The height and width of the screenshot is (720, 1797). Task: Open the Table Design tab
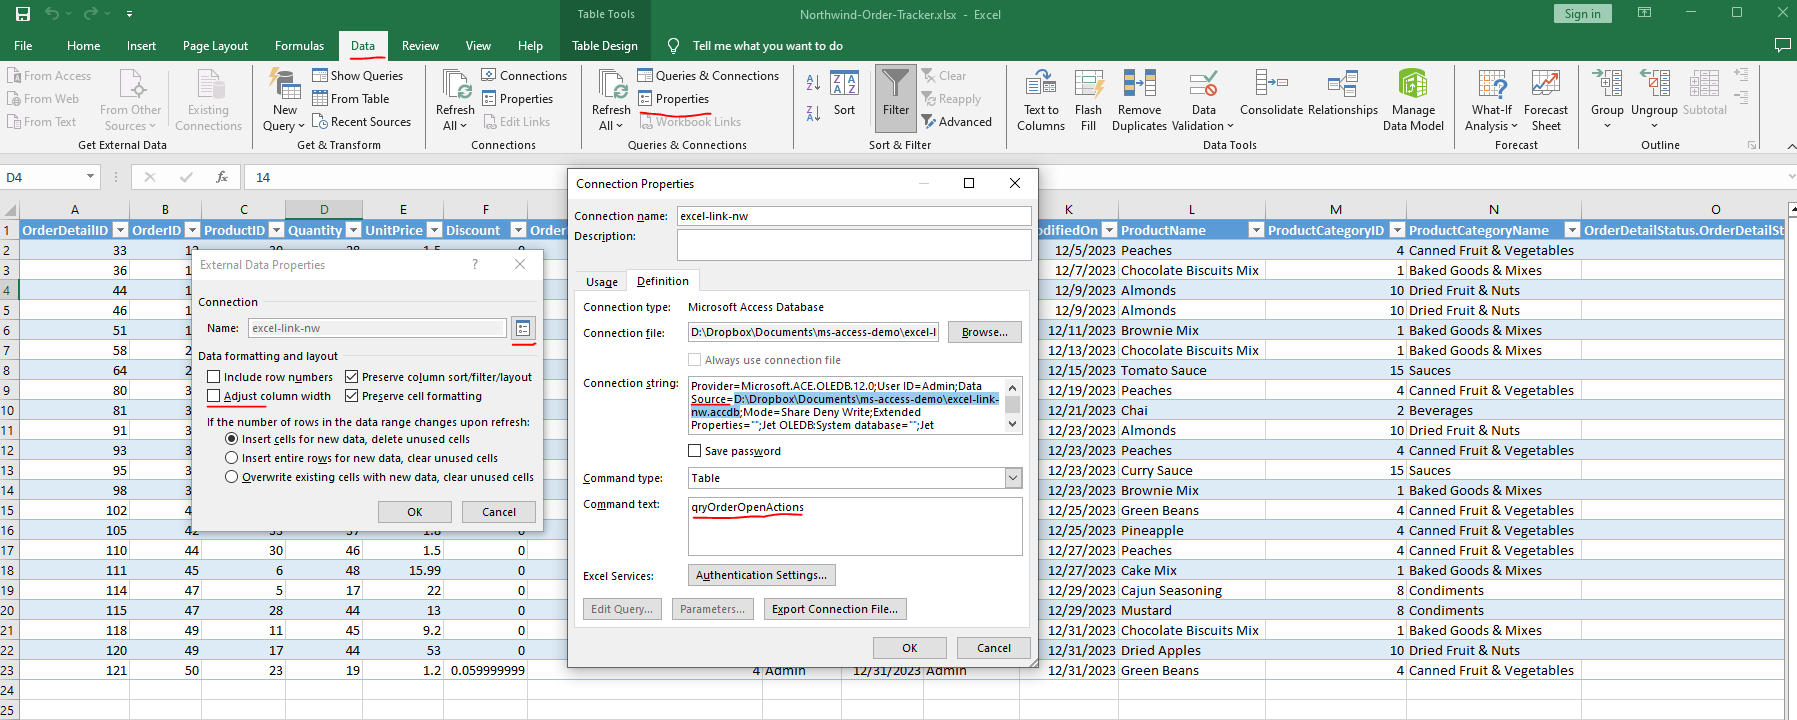604,46
